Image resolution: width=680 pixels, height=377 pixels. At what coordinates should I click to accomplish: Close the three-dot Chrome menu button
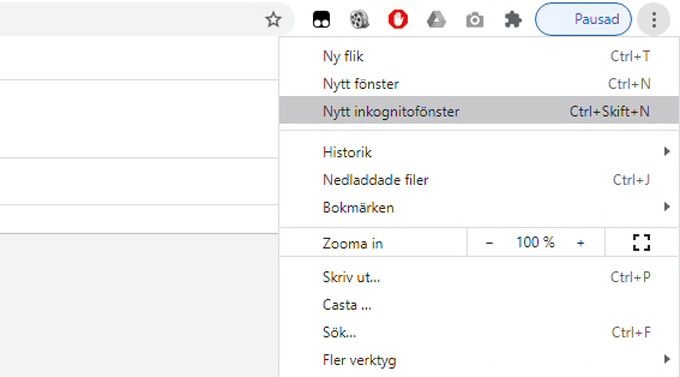pos(654,20)
